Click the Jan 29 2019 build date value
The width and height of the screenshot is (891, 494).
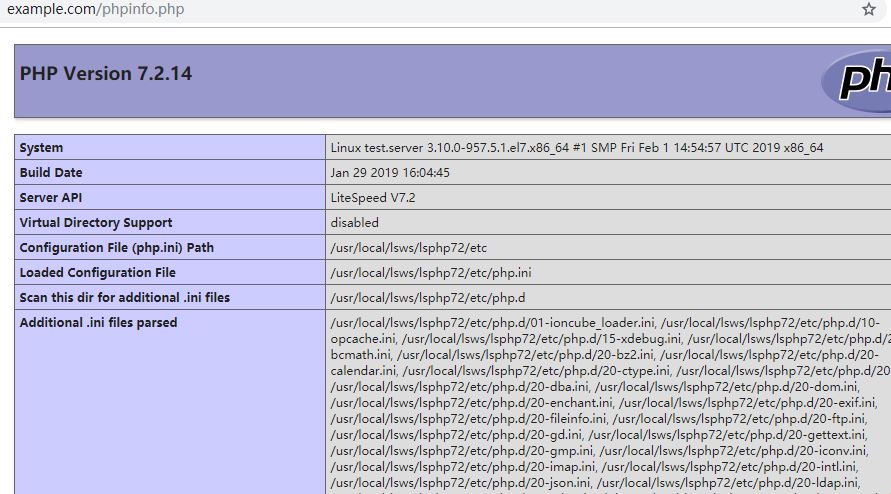(x=390, y=173)
